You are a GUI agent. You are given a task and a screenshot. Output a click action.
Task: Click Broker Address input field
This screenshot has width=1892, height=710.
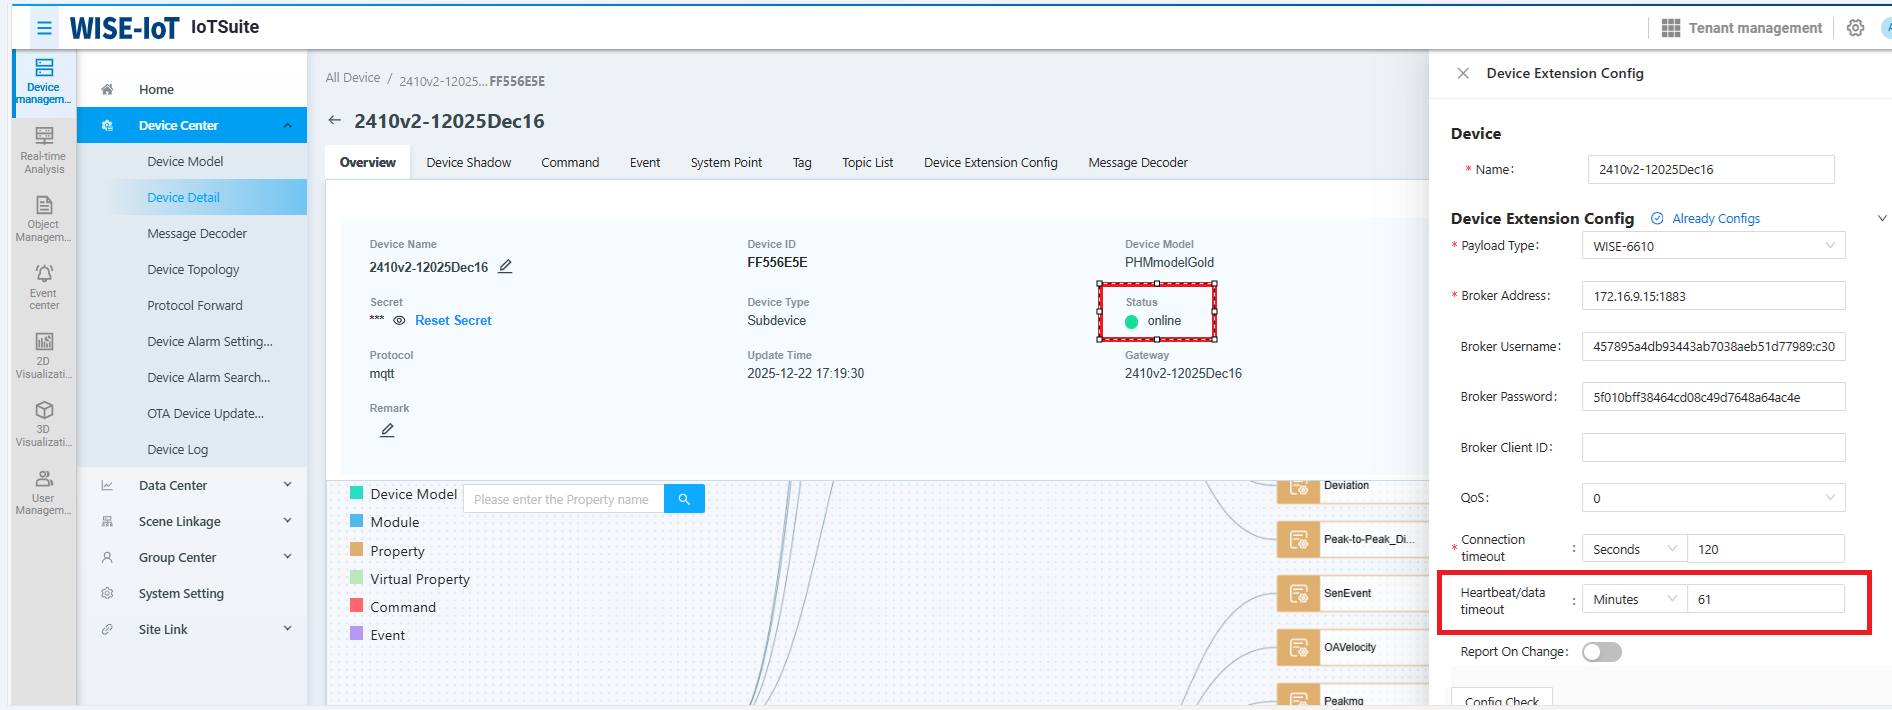pyautogui.click(x=1713, y=296)
